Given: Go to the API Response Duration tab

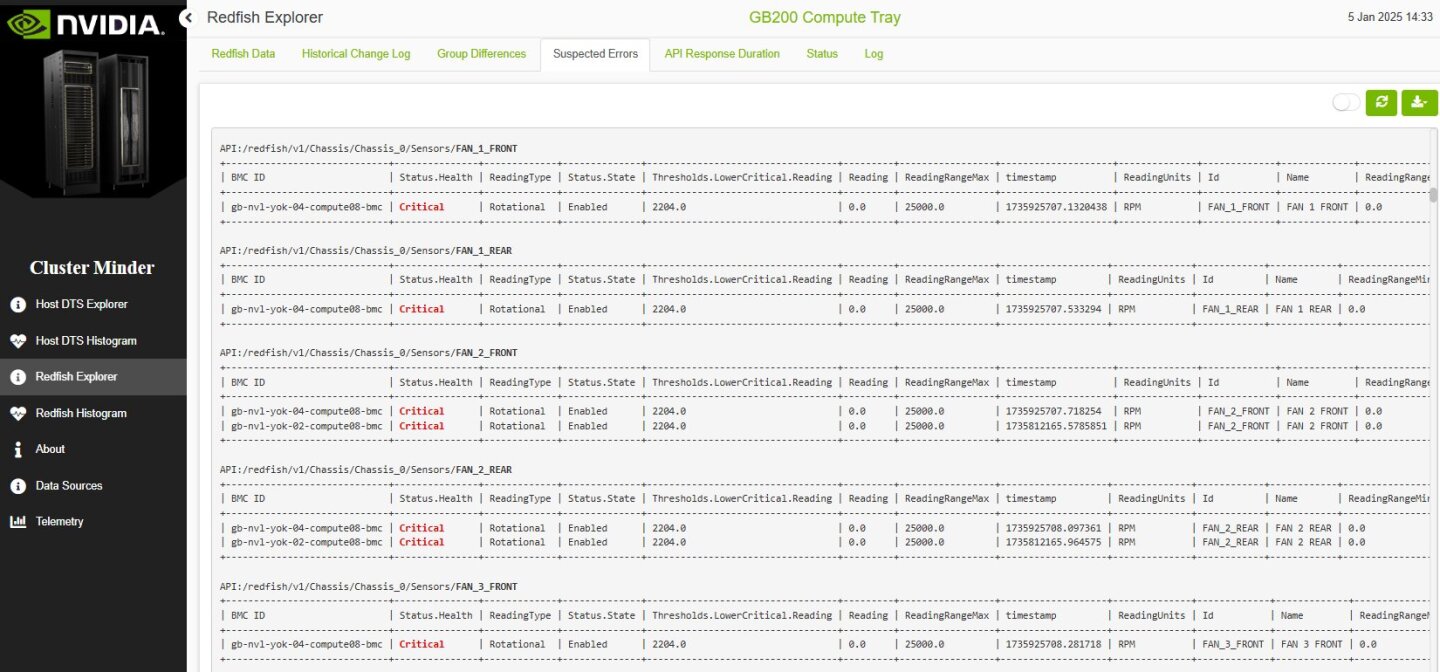Looking at the screenshot, I should (722, 54).
